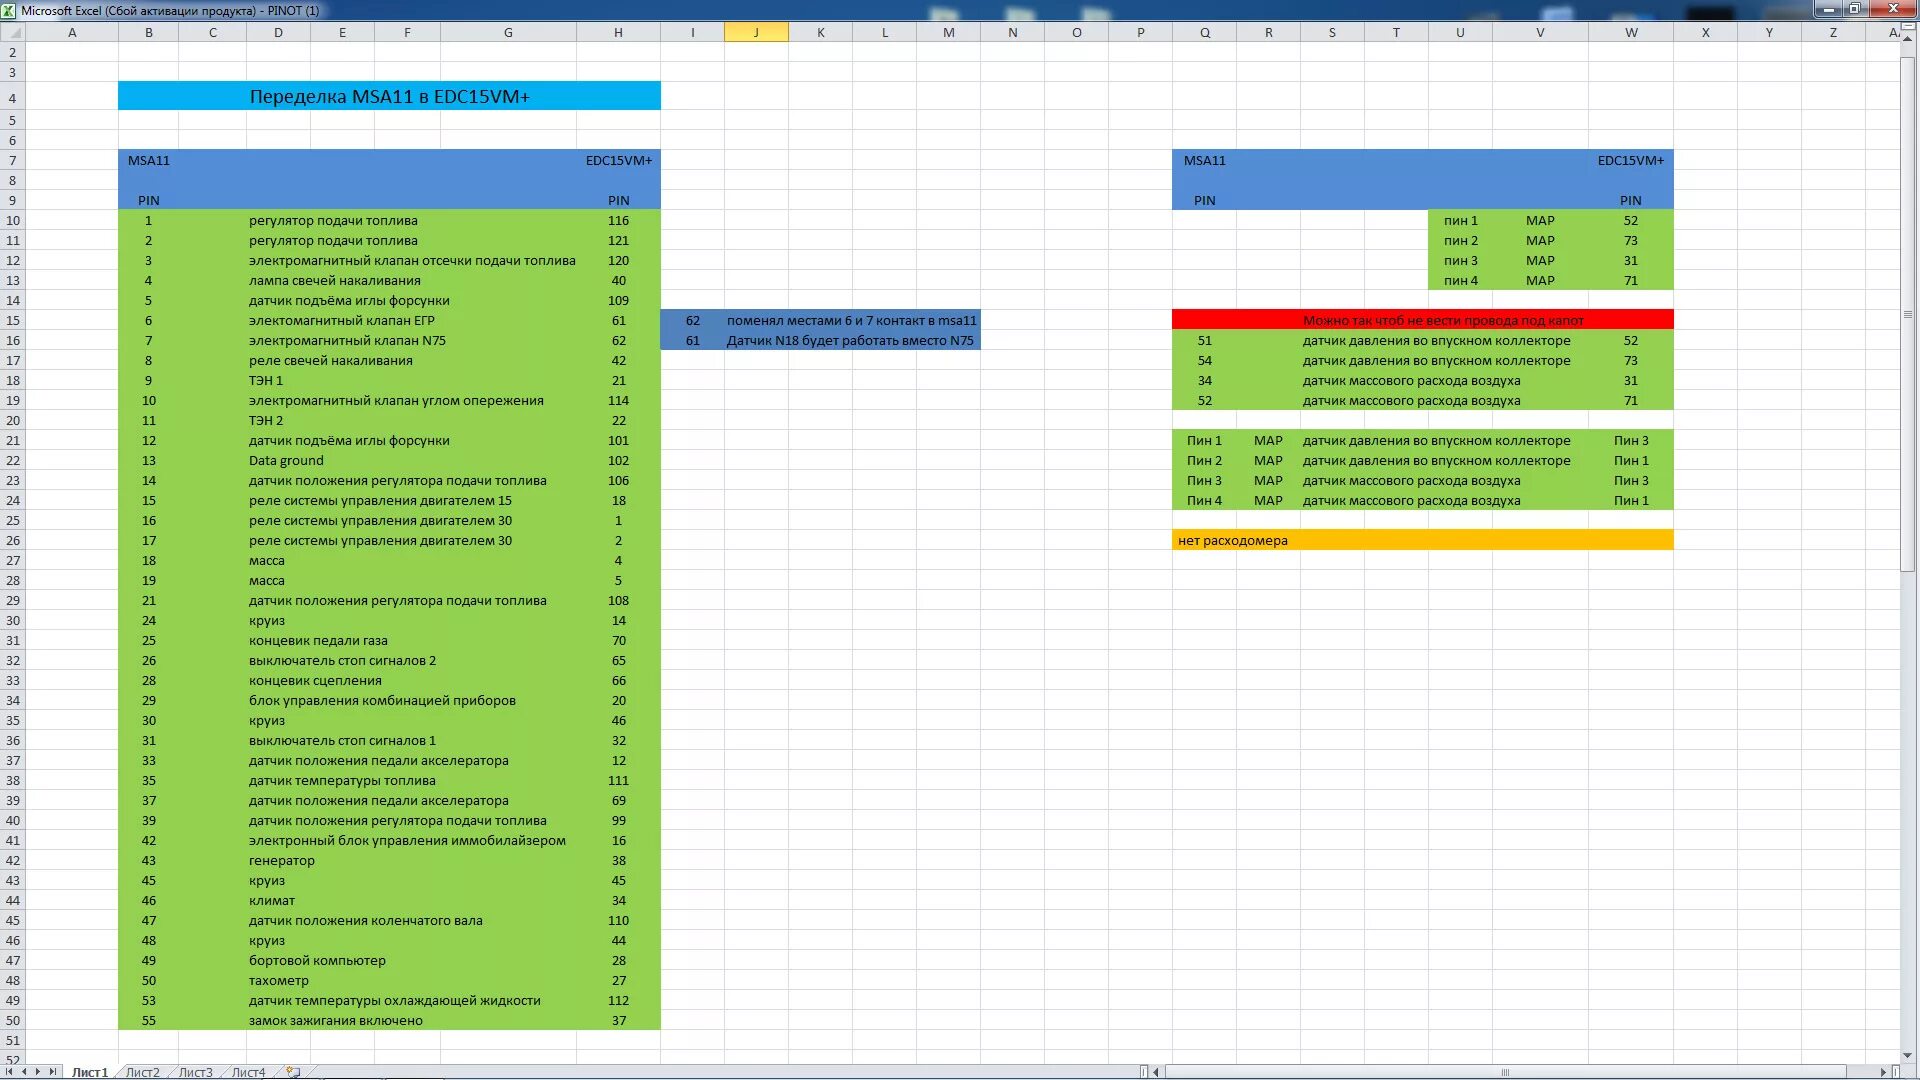Jump to first sheet tab navigation arrow
This screenshot has height=1080, width=1920.
click(x=10, y=1071)
